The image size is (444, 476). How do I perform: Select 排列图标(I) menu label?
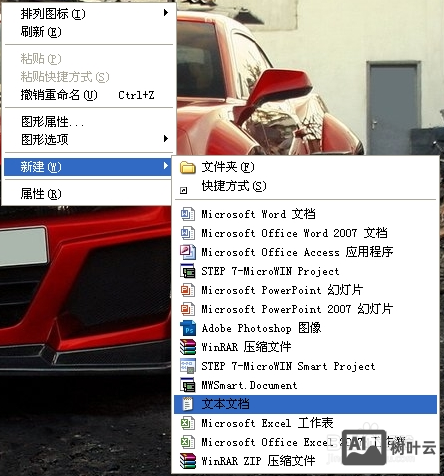tap(53, 14)
